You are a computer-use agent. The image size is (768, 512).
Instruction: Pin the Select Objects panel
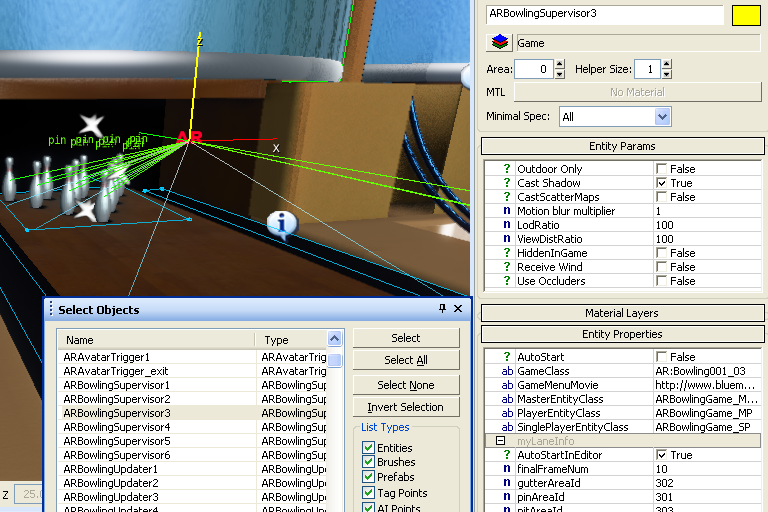pos(442,308)
